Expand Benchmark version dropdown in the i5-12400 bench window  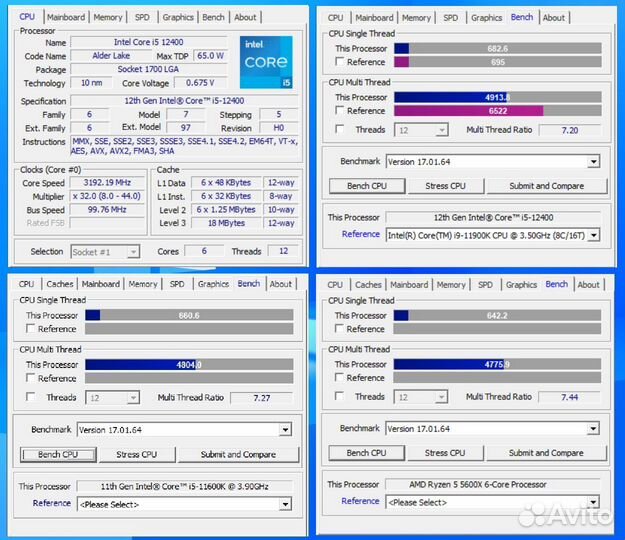pos(493,162)
